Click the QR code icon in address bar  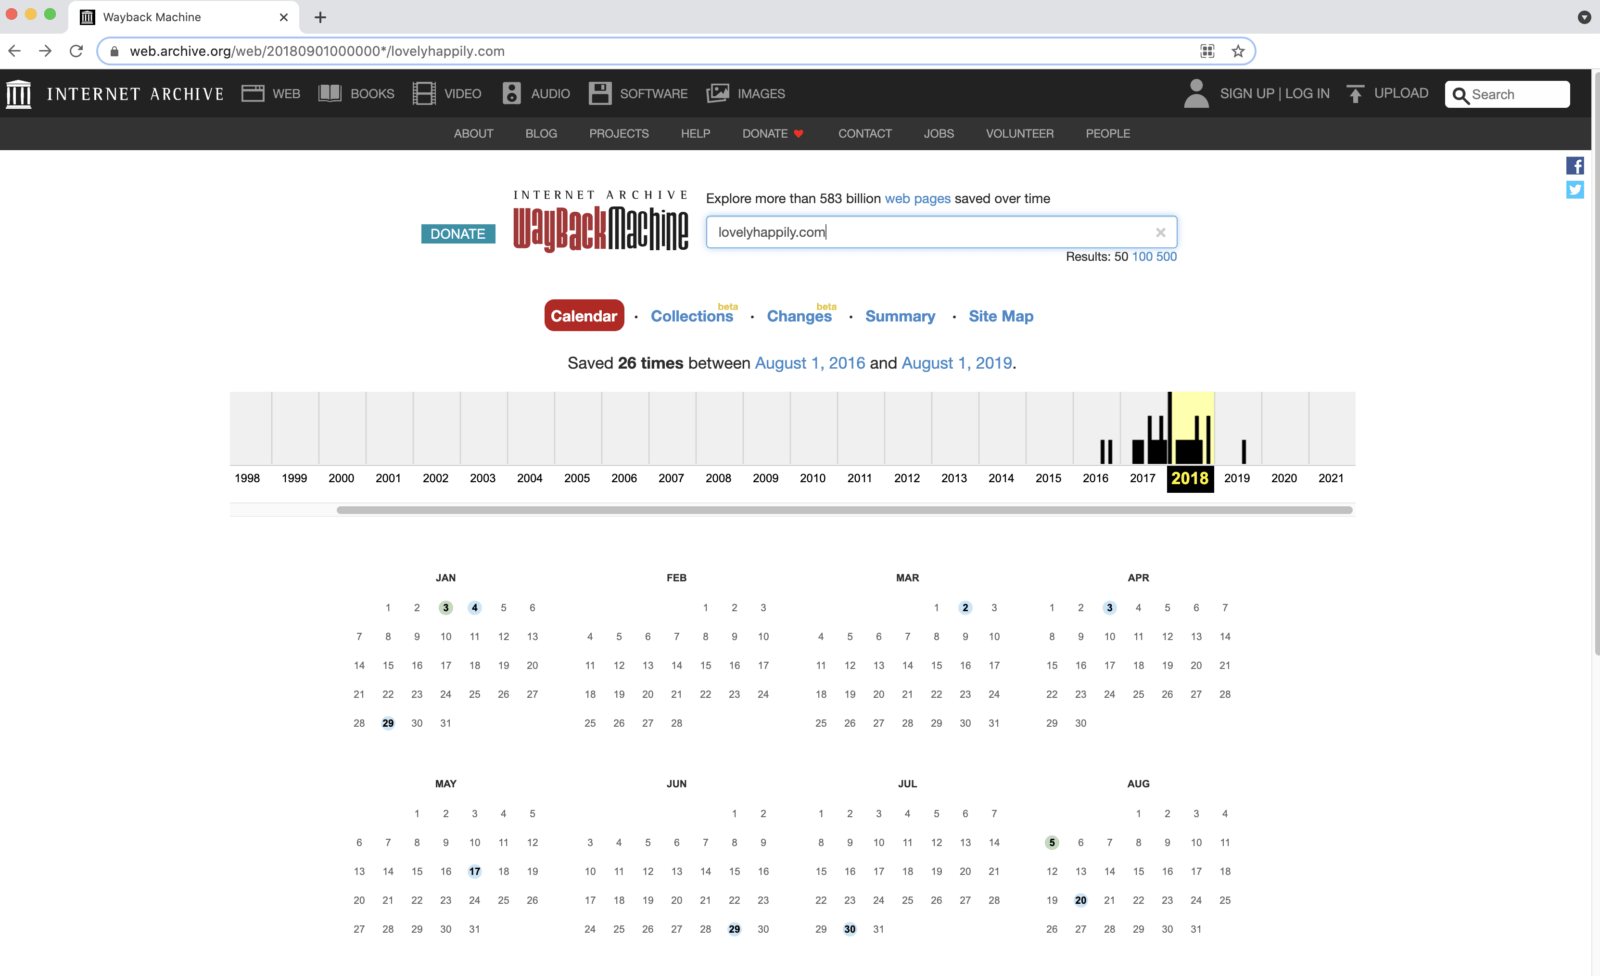click(x=1208, y=51)
